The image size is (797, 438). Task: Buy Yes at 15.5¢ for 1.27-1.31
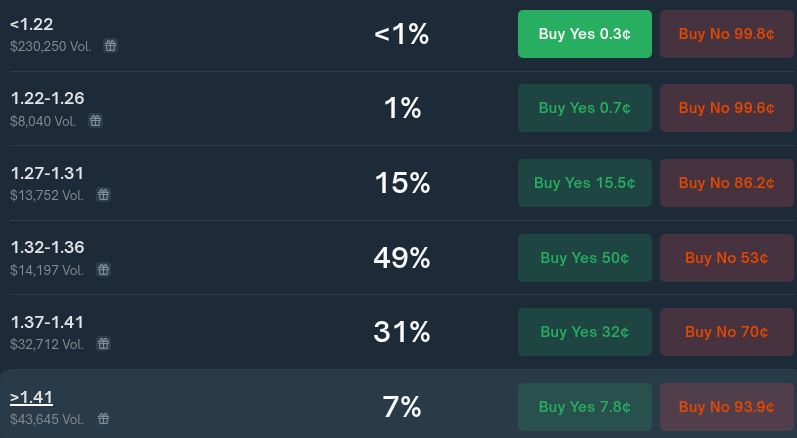point(585,183)
